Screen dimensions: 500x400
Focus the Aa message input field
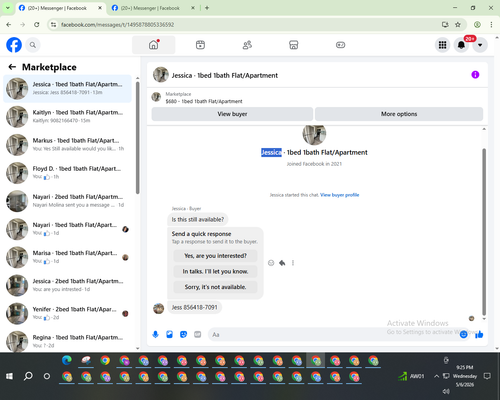coord(333,334)
